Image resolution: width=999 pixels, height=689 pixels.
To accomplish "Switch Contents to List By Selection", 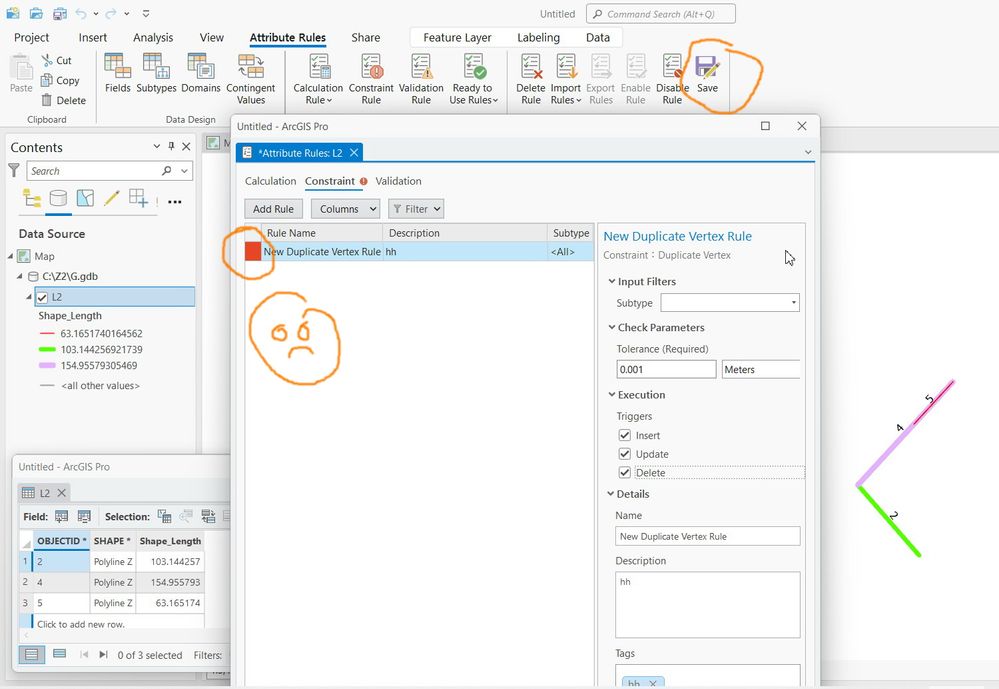I will pyautogui.click(x=85, y=198).
